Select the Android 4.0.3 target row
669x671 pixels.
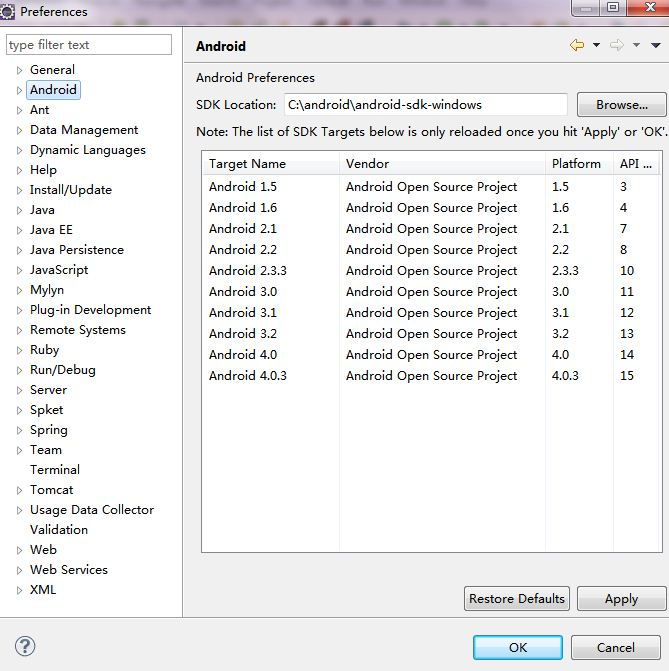coord(432,375)
